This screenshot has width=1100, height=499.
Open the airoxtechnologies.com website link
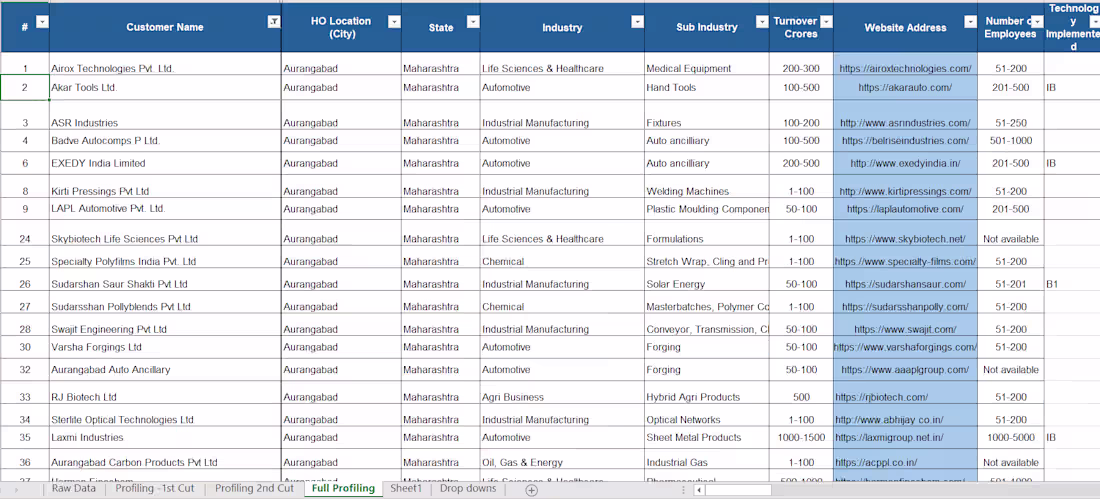coord(905,69)
